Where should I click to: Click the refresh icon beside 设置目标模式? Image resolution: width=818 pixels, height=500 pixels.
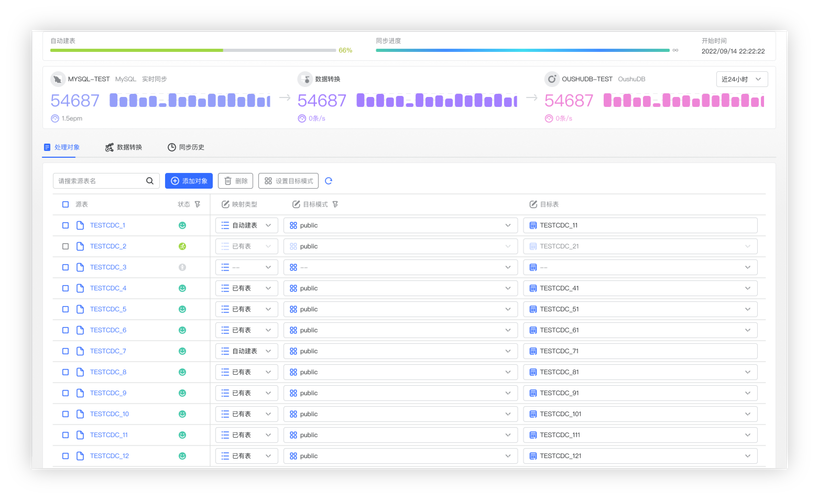[329, 181]
